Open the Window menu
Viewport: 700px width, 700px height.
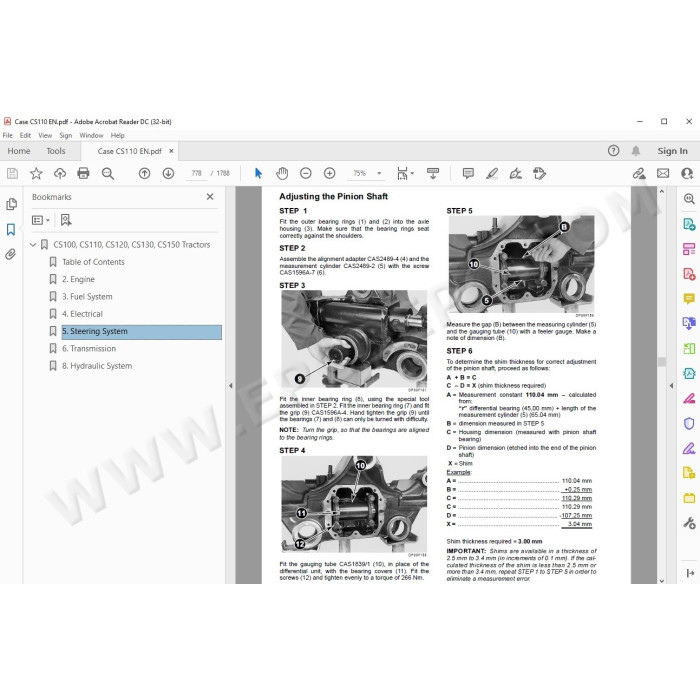coord(91,135)
